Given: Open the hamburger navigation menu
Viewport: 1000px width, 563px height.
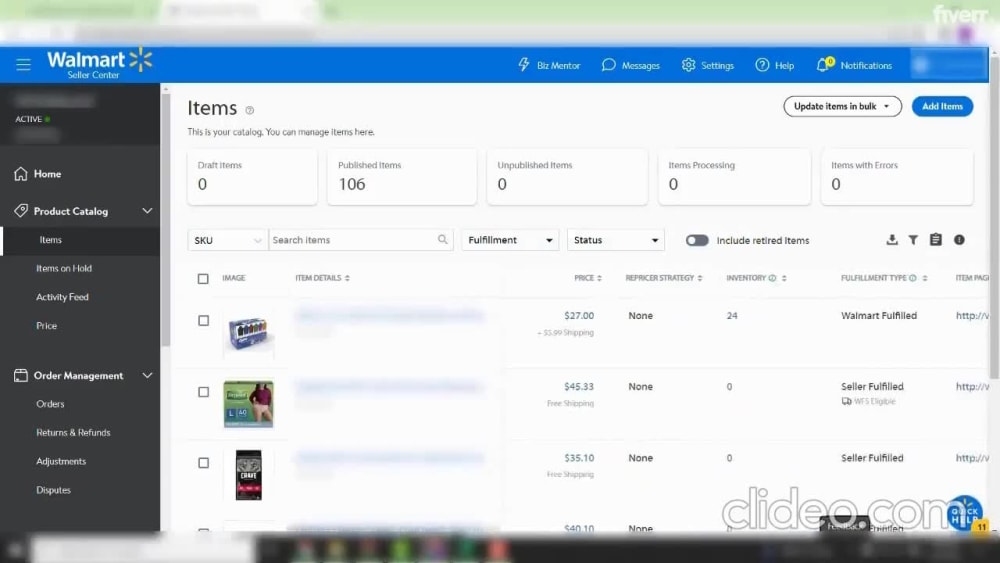Looking at the screenshot, I should (24, 64).
